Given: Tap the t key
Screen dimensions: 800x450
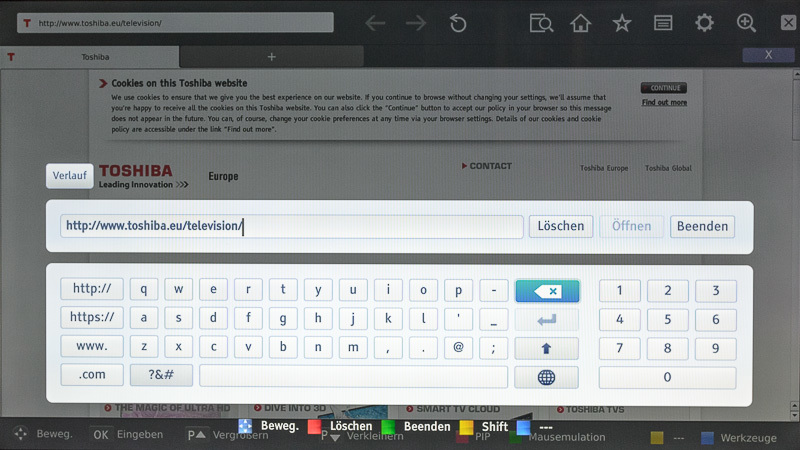Looking at the screenshot, I should pos(283,289).
